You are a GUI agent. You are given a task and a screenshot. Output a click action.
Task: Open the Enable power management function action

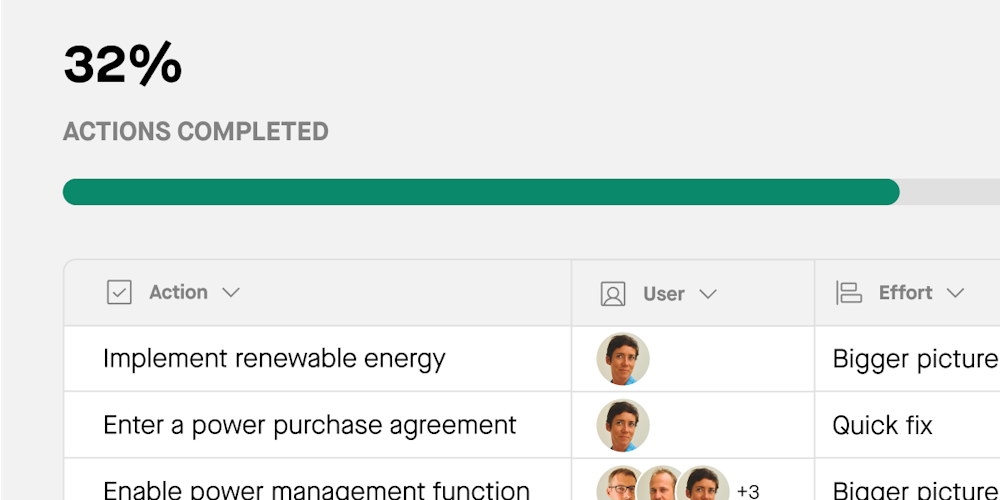(x=316, y=489)
